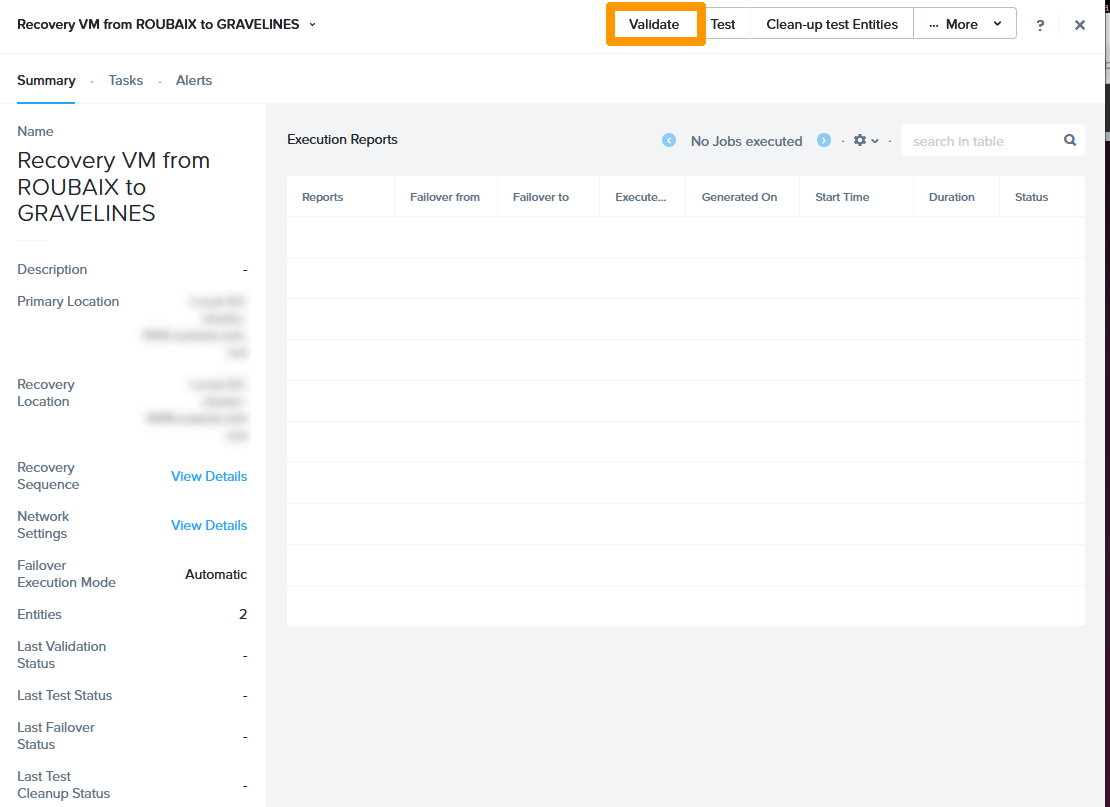Switch to the Alerts tab
The image size is (1110, 807).
coord(194,80)
